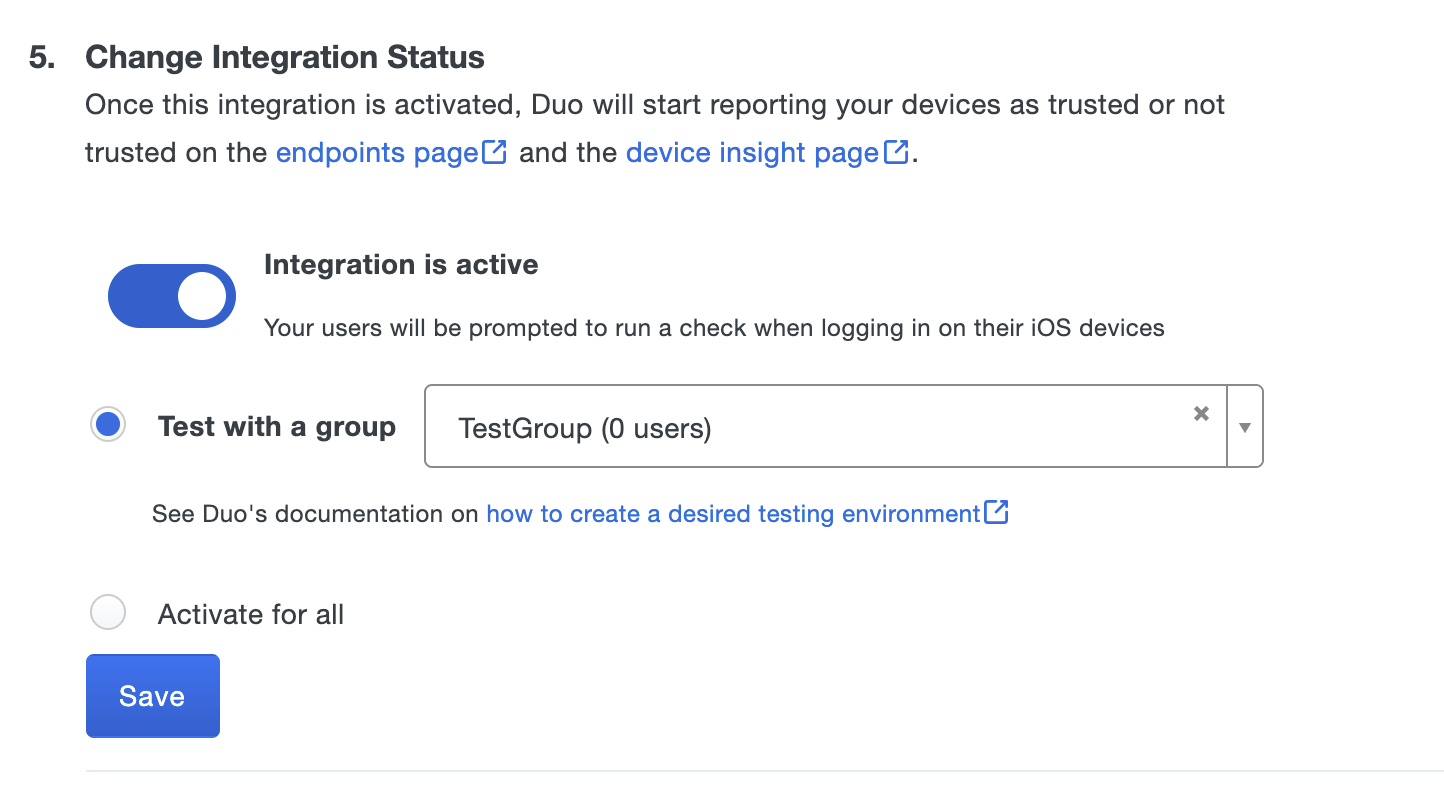Open "how to create a desired testing environment"
Image resolution: width=1444 pixels, height=792 pixels.
pyautogui.click(x=732, y=514)
